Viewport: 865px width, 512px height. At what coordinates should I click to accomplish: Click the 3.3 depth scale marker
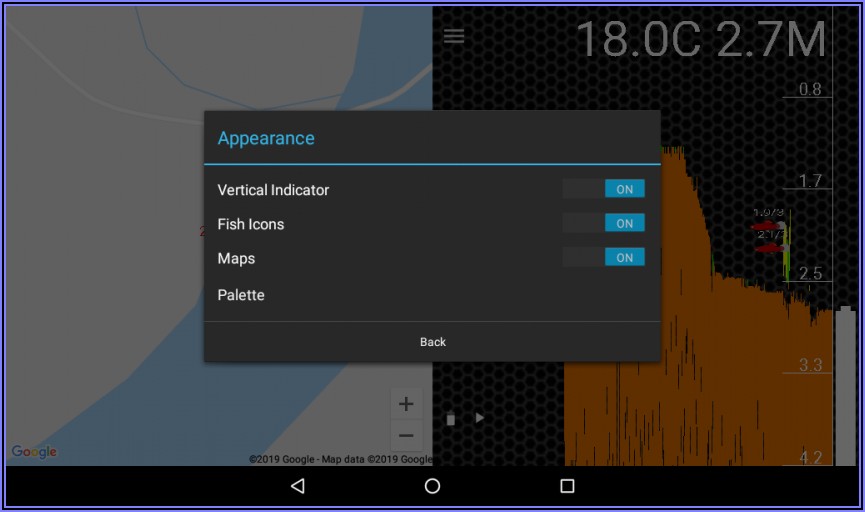pos(810,365)
